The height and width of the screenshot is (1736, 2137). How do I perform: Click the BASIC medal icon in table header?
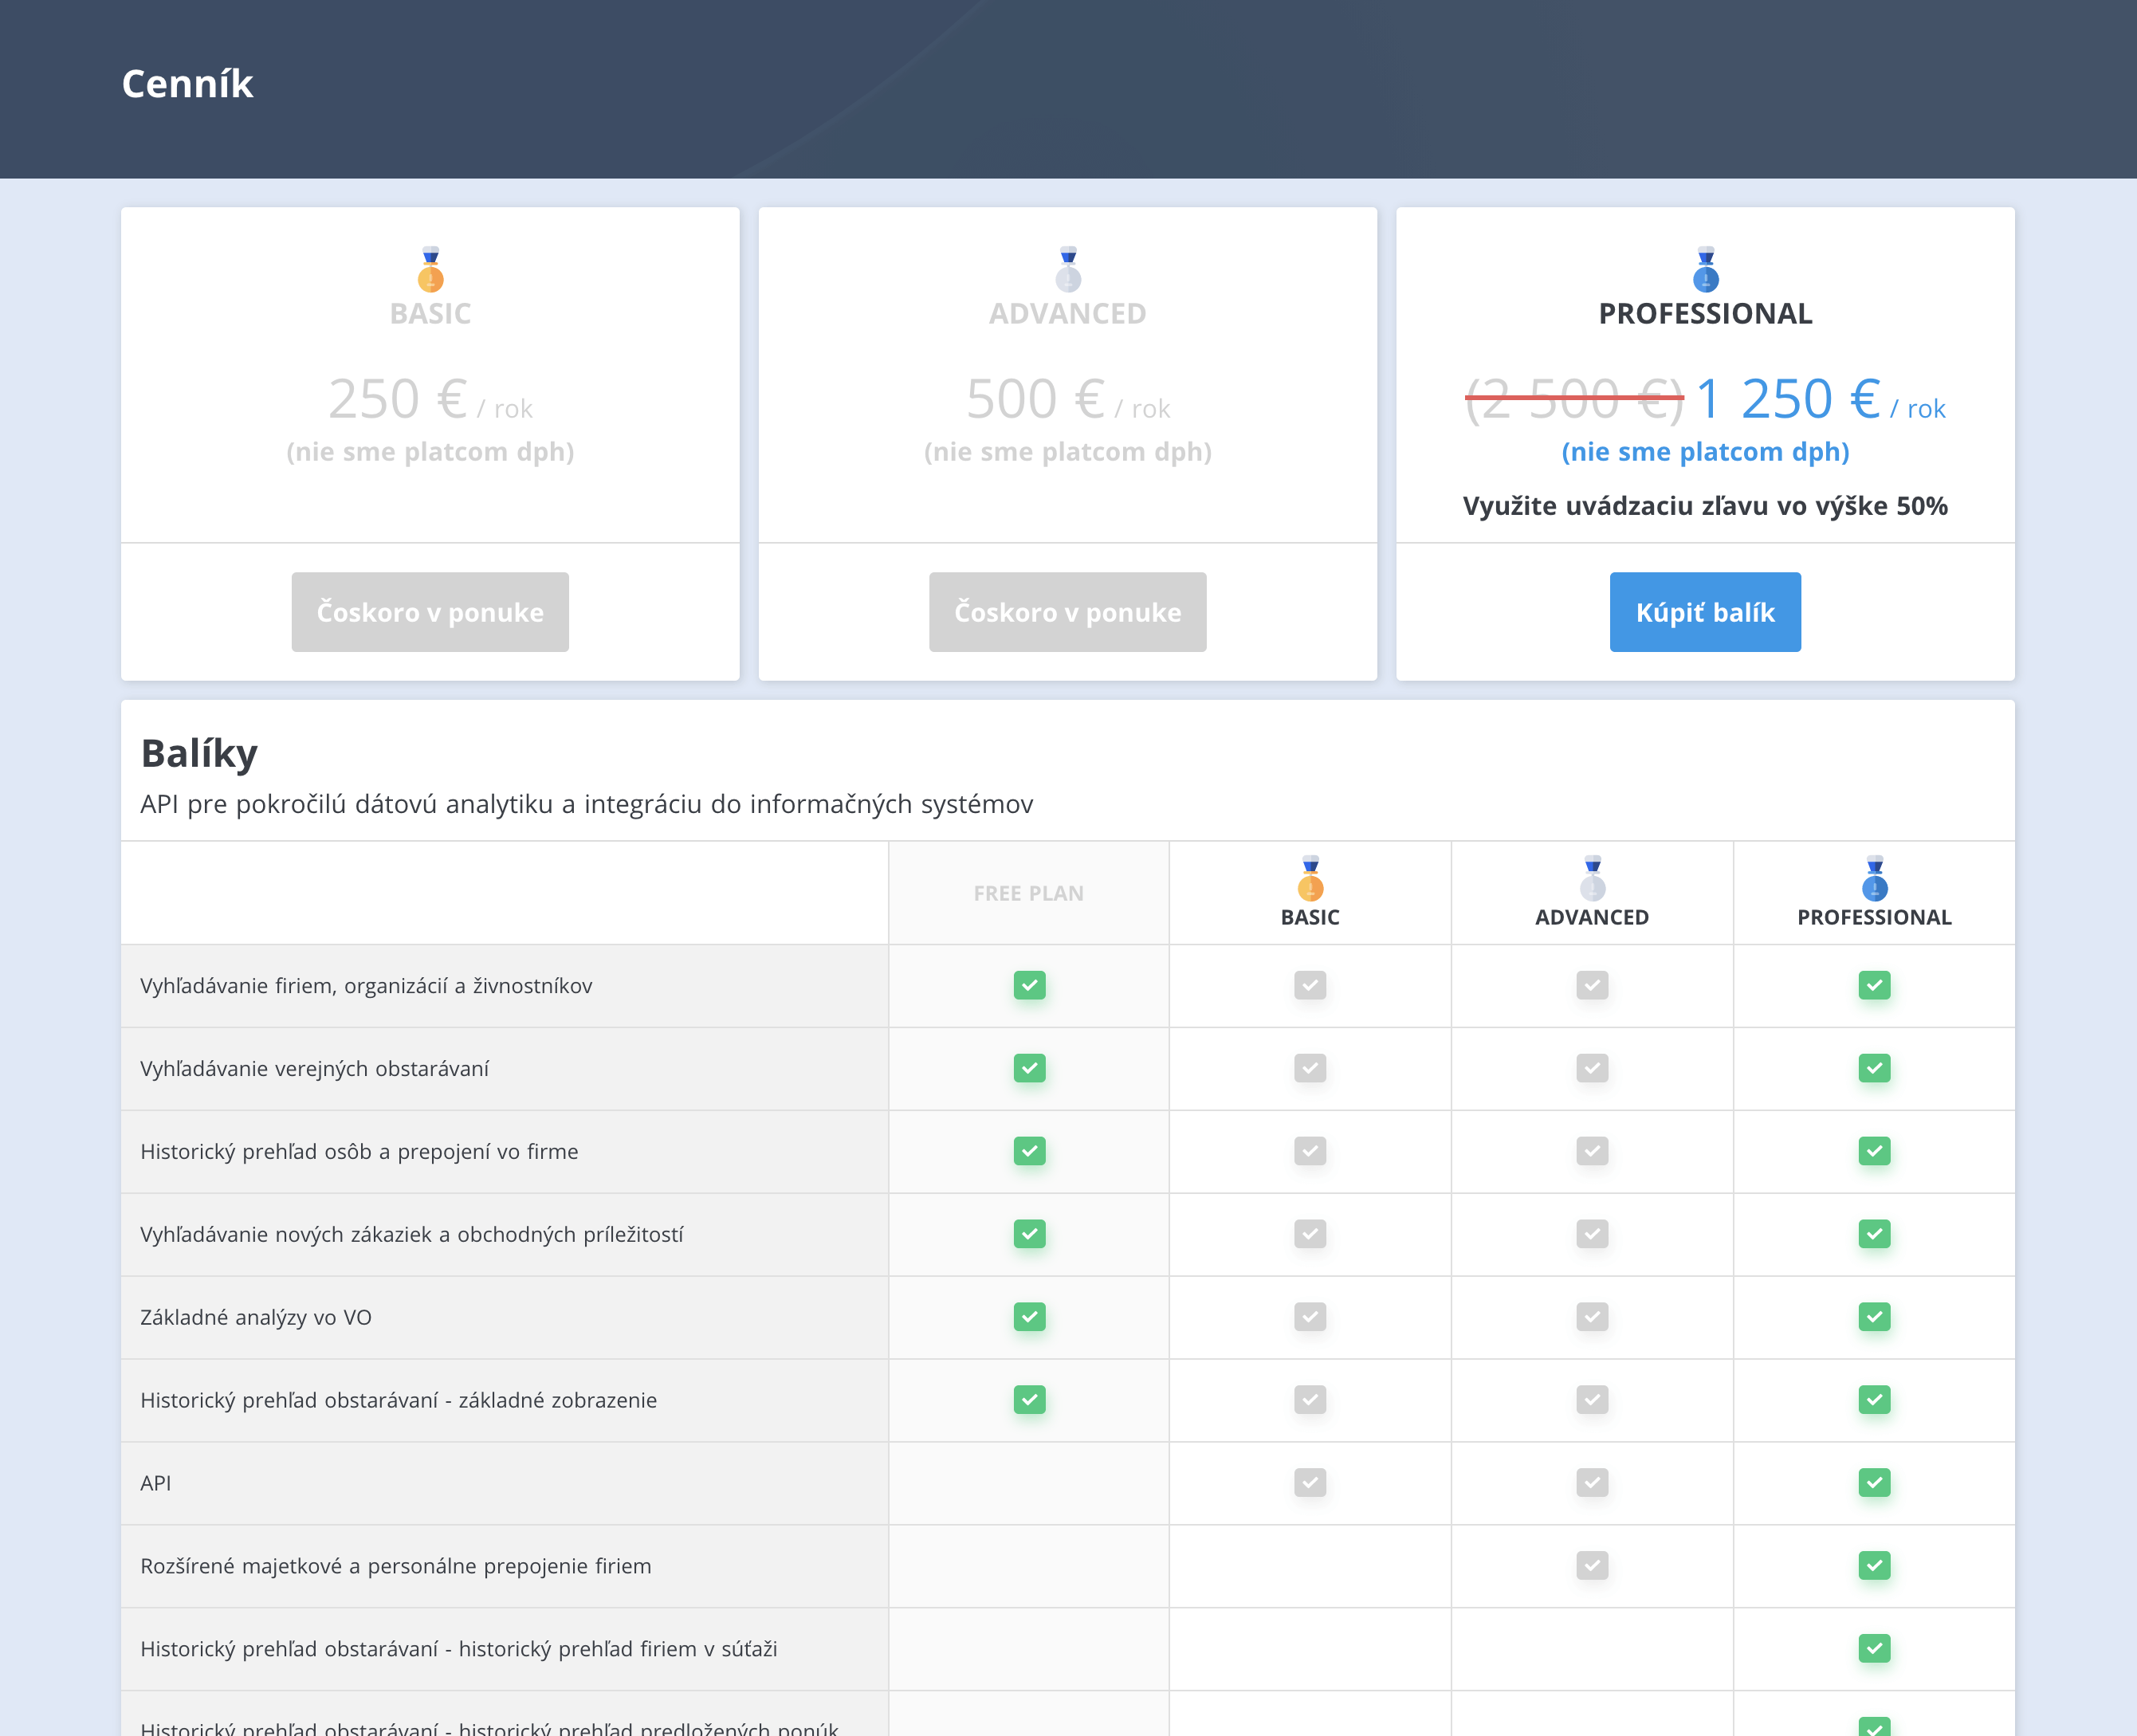coord(1310,879)
